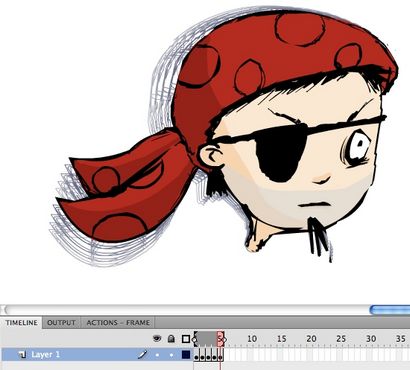Toggle Layer 1 visibility dot under eye column
This screenshot has height=370, width=410.
(157, 355)
